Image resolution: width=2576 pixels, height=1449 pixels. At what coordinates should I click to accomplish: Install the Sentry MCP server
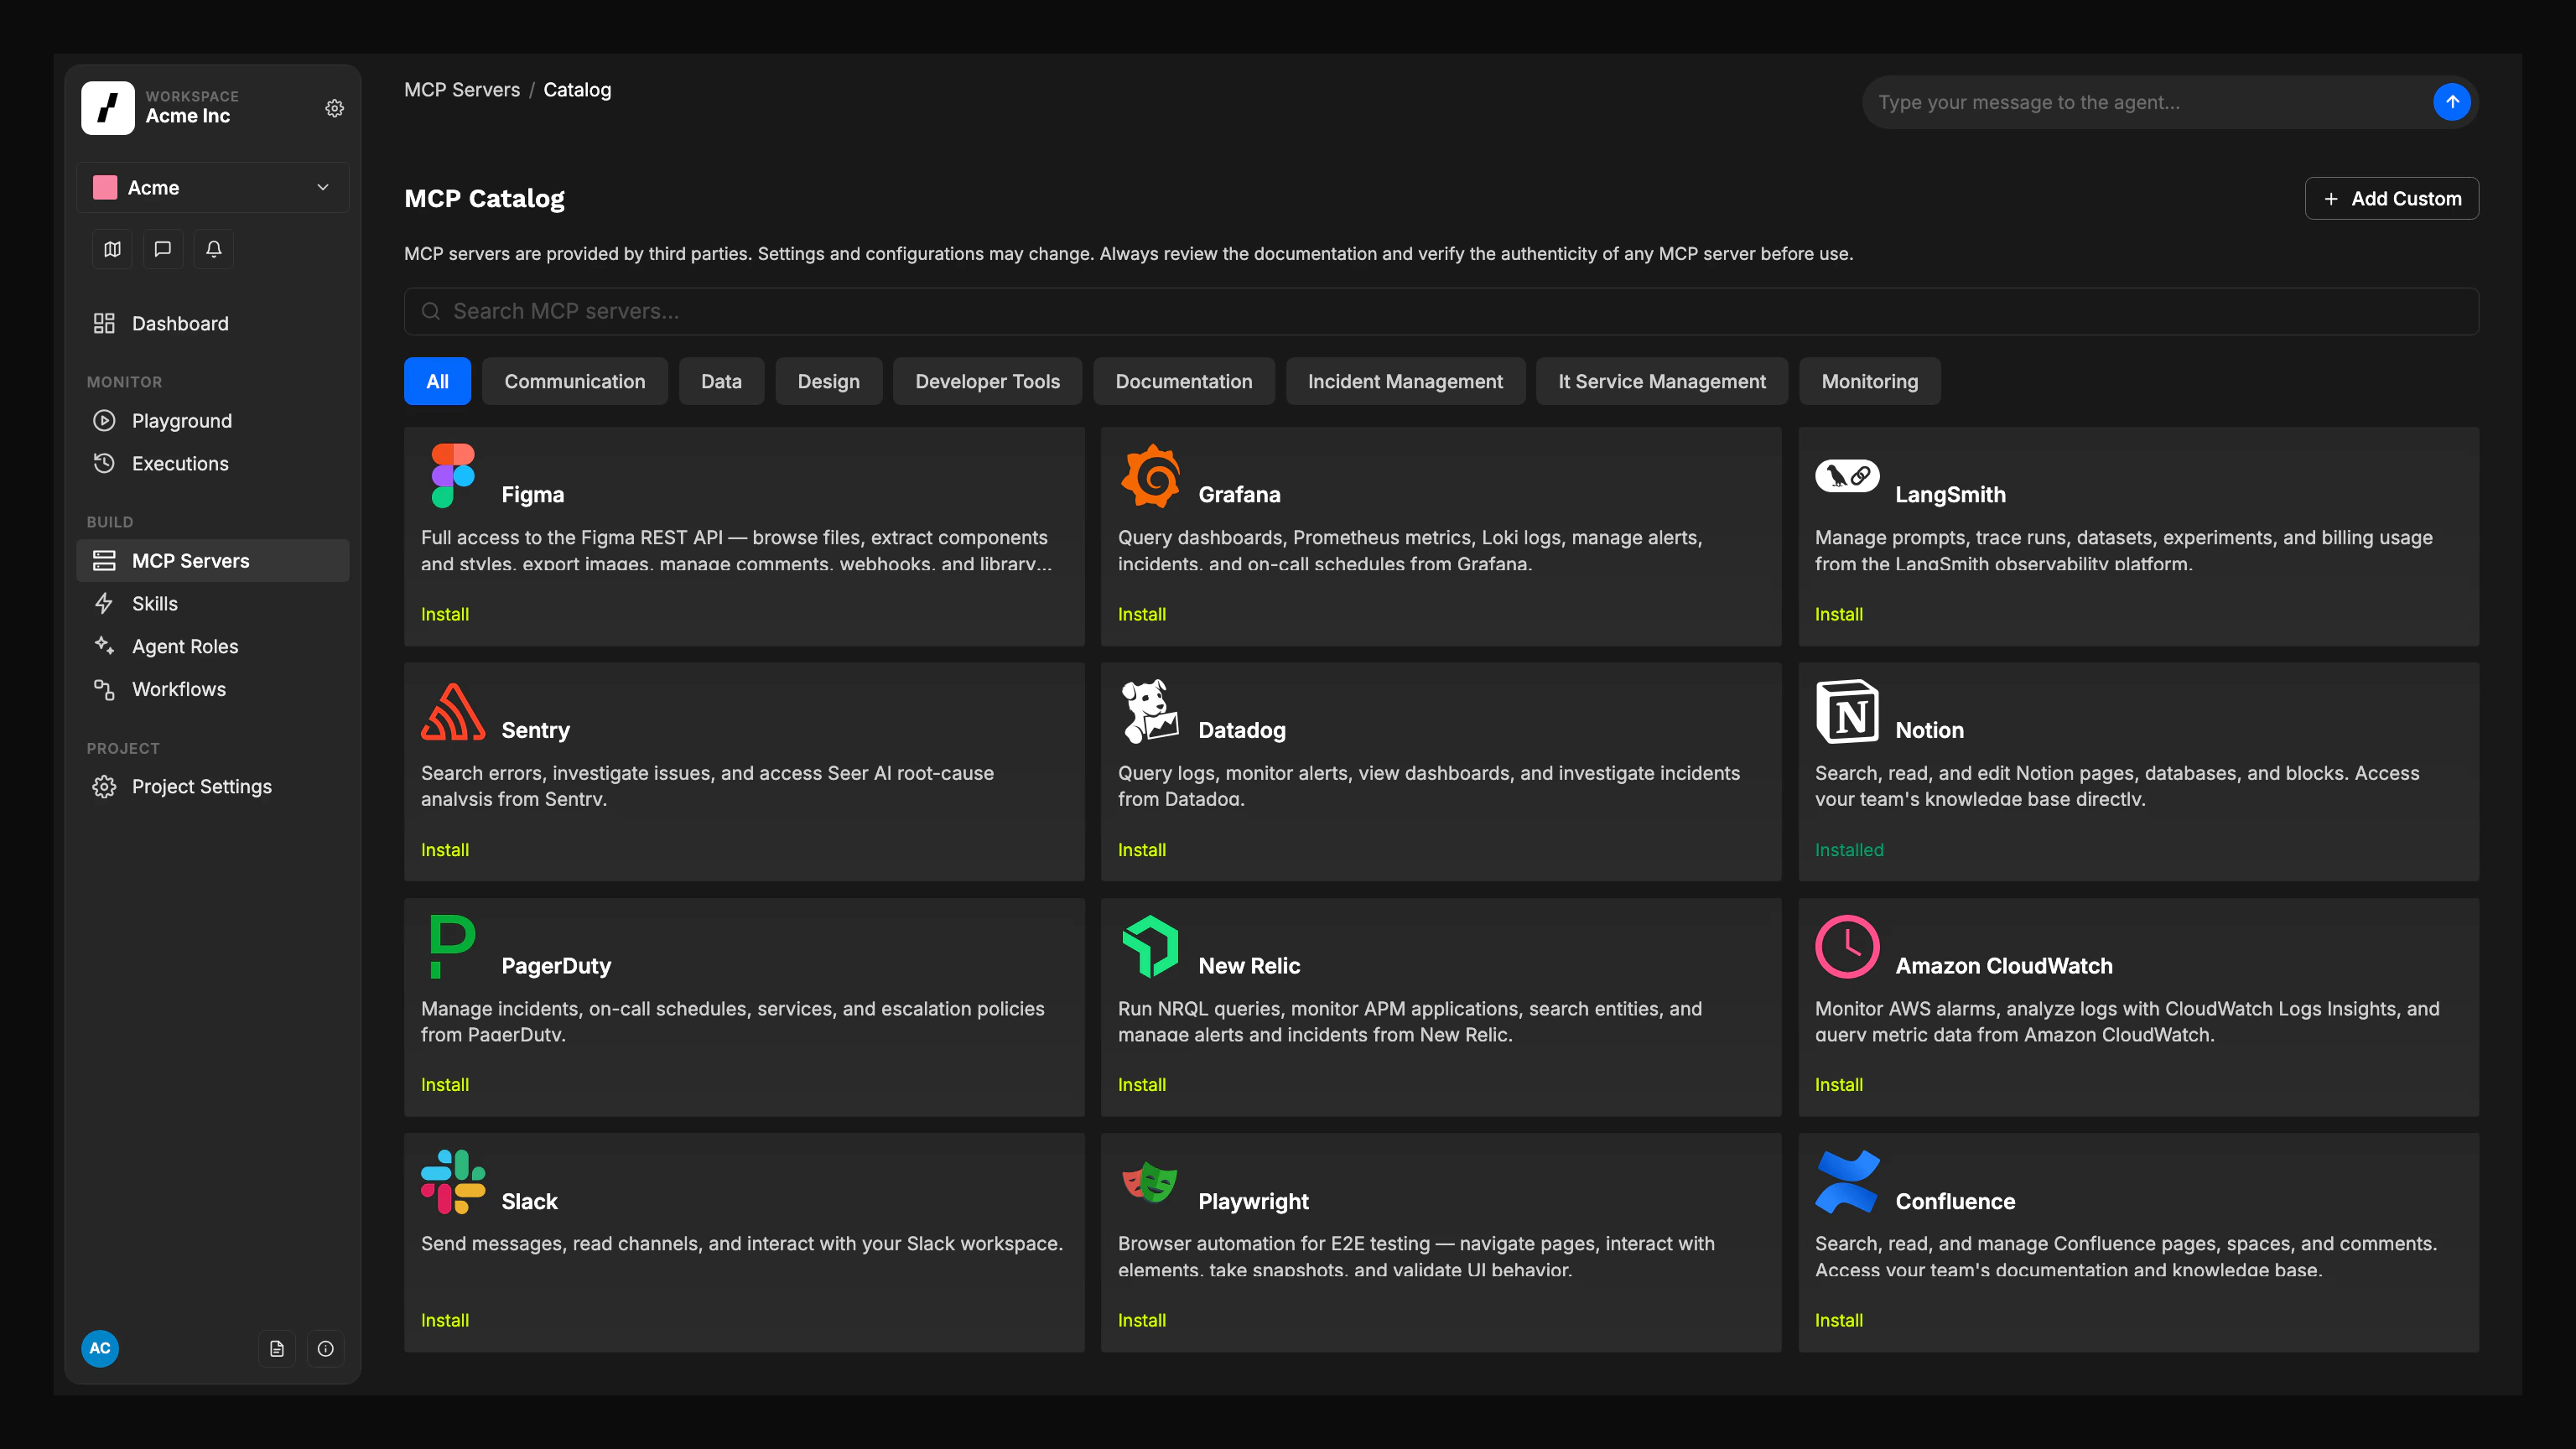[445, 850]
